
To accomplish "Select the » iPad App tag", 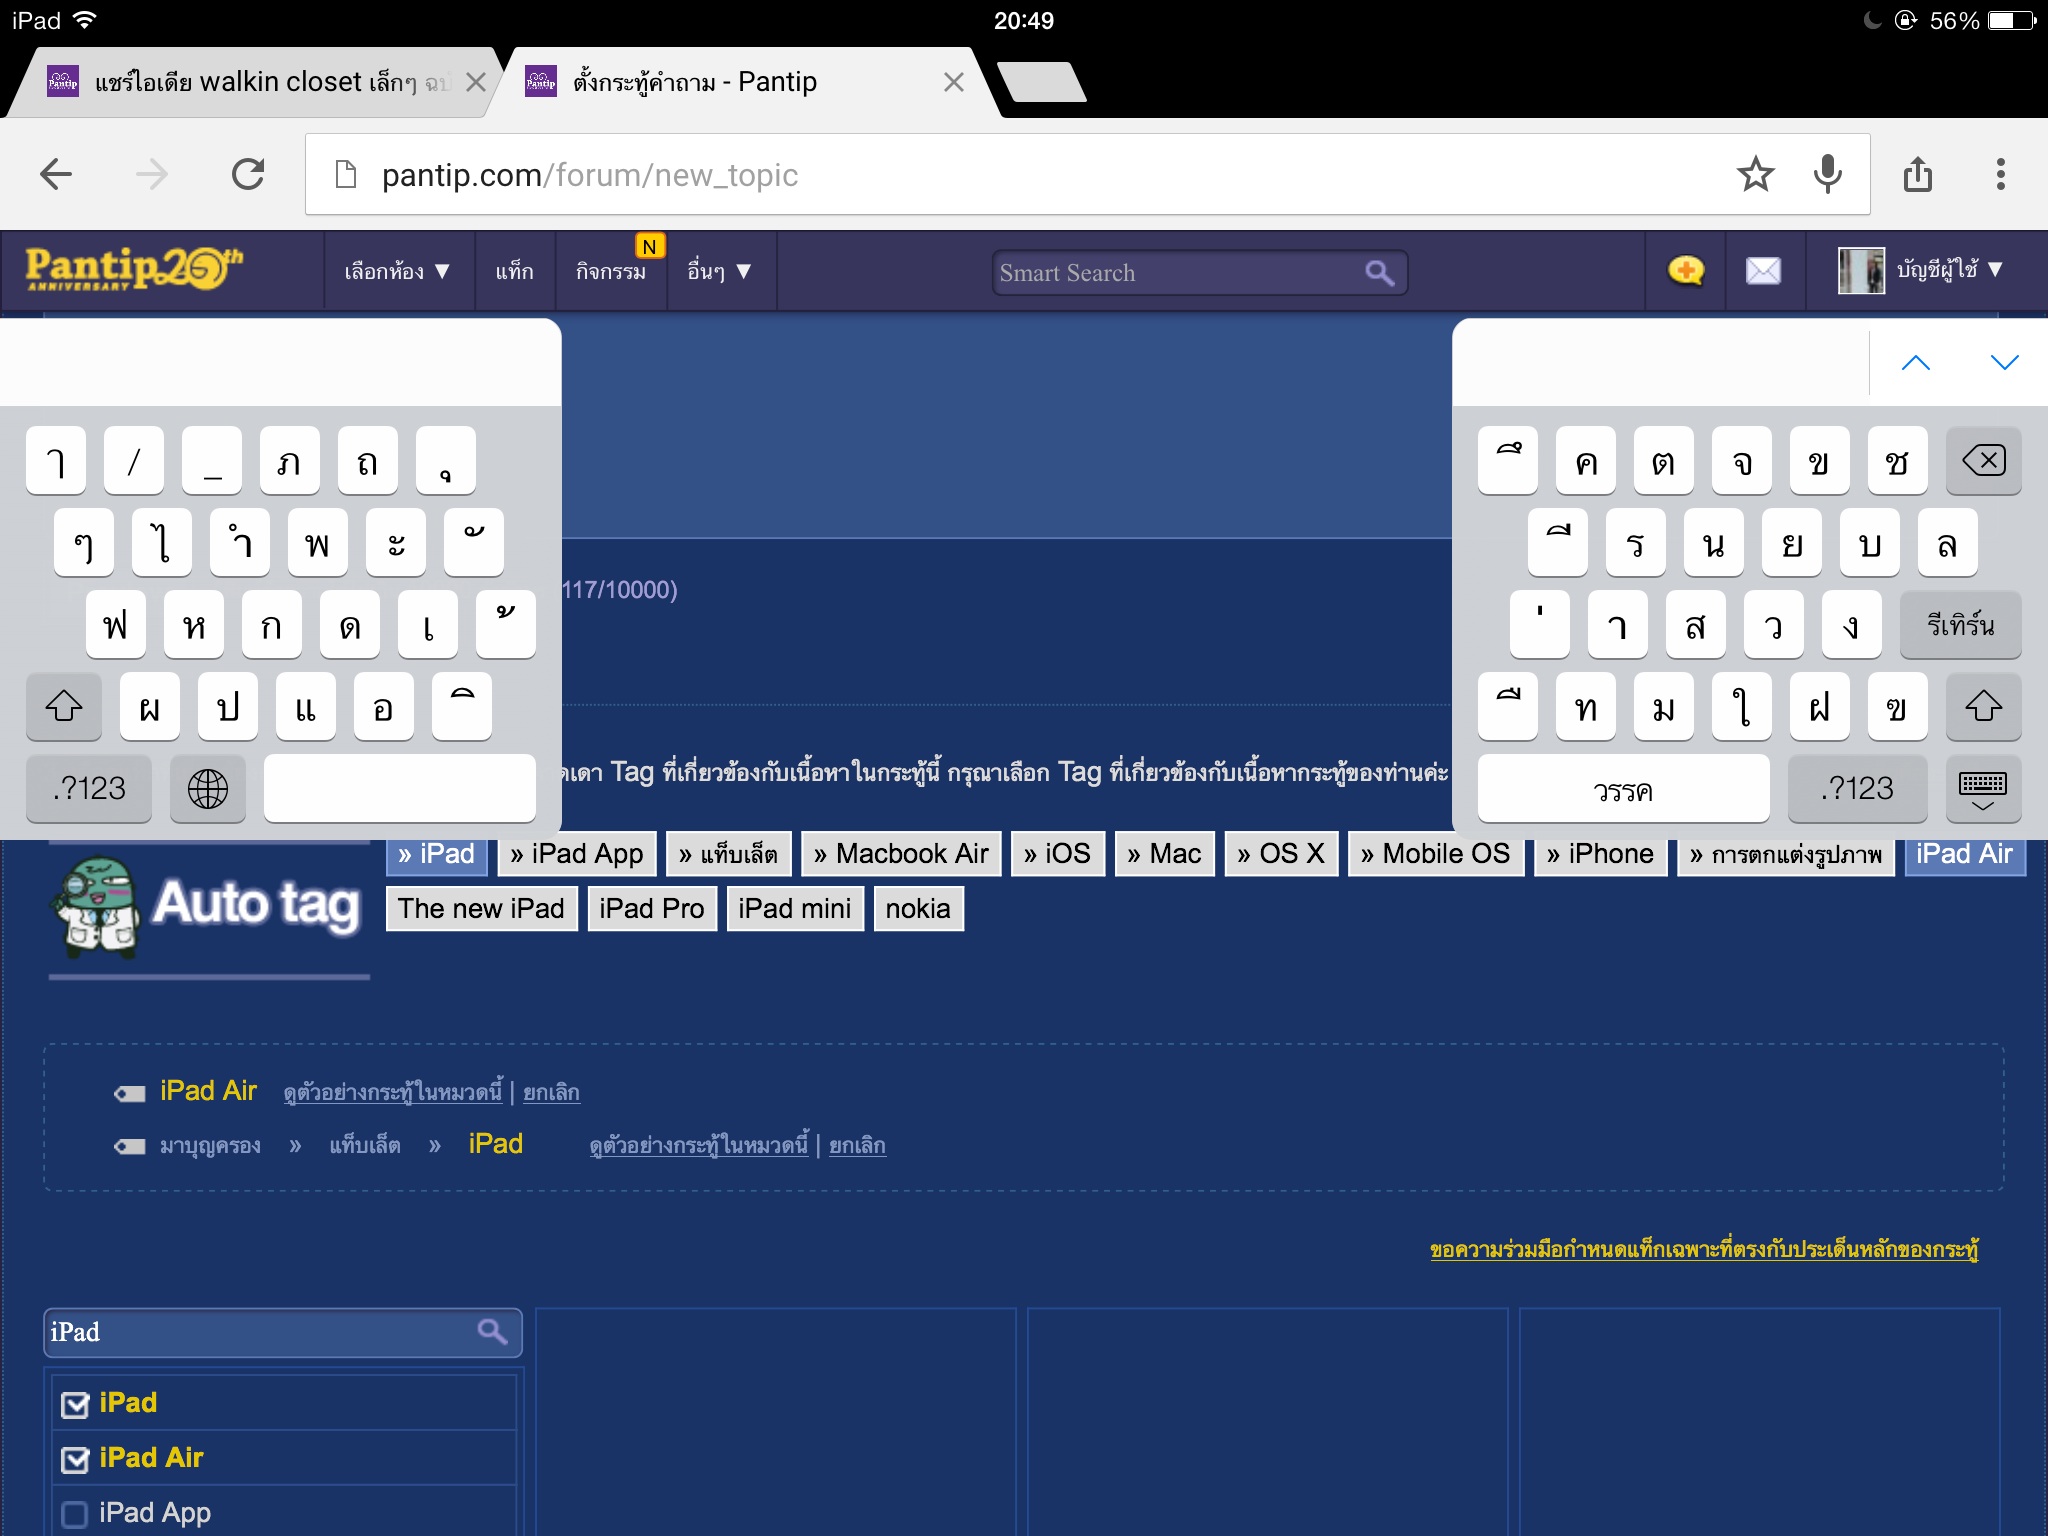I will click(577, 854).
